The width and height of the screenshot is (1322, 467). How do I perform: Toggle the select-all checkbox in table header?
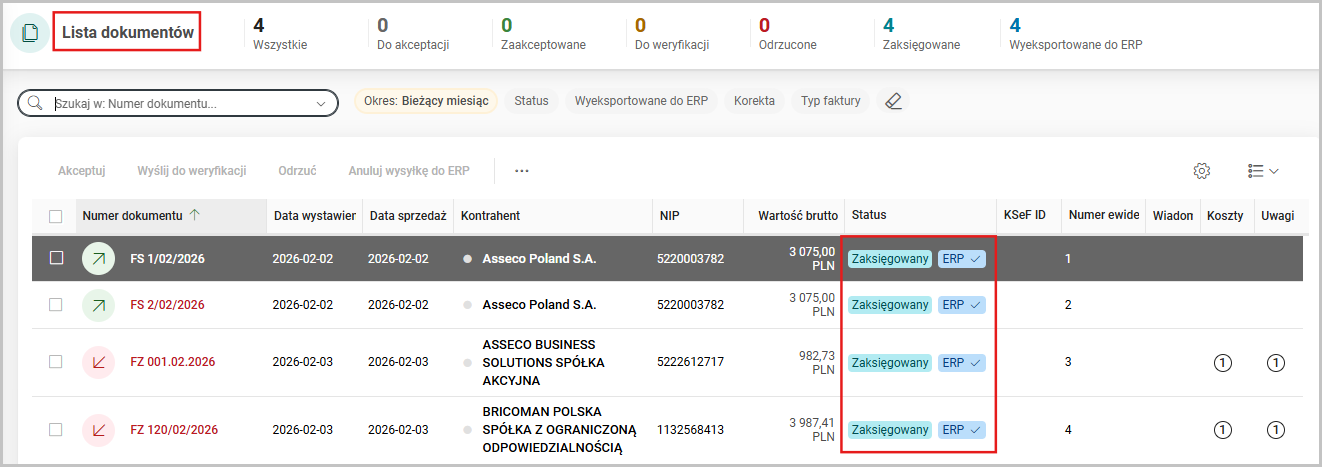(56, 216)
